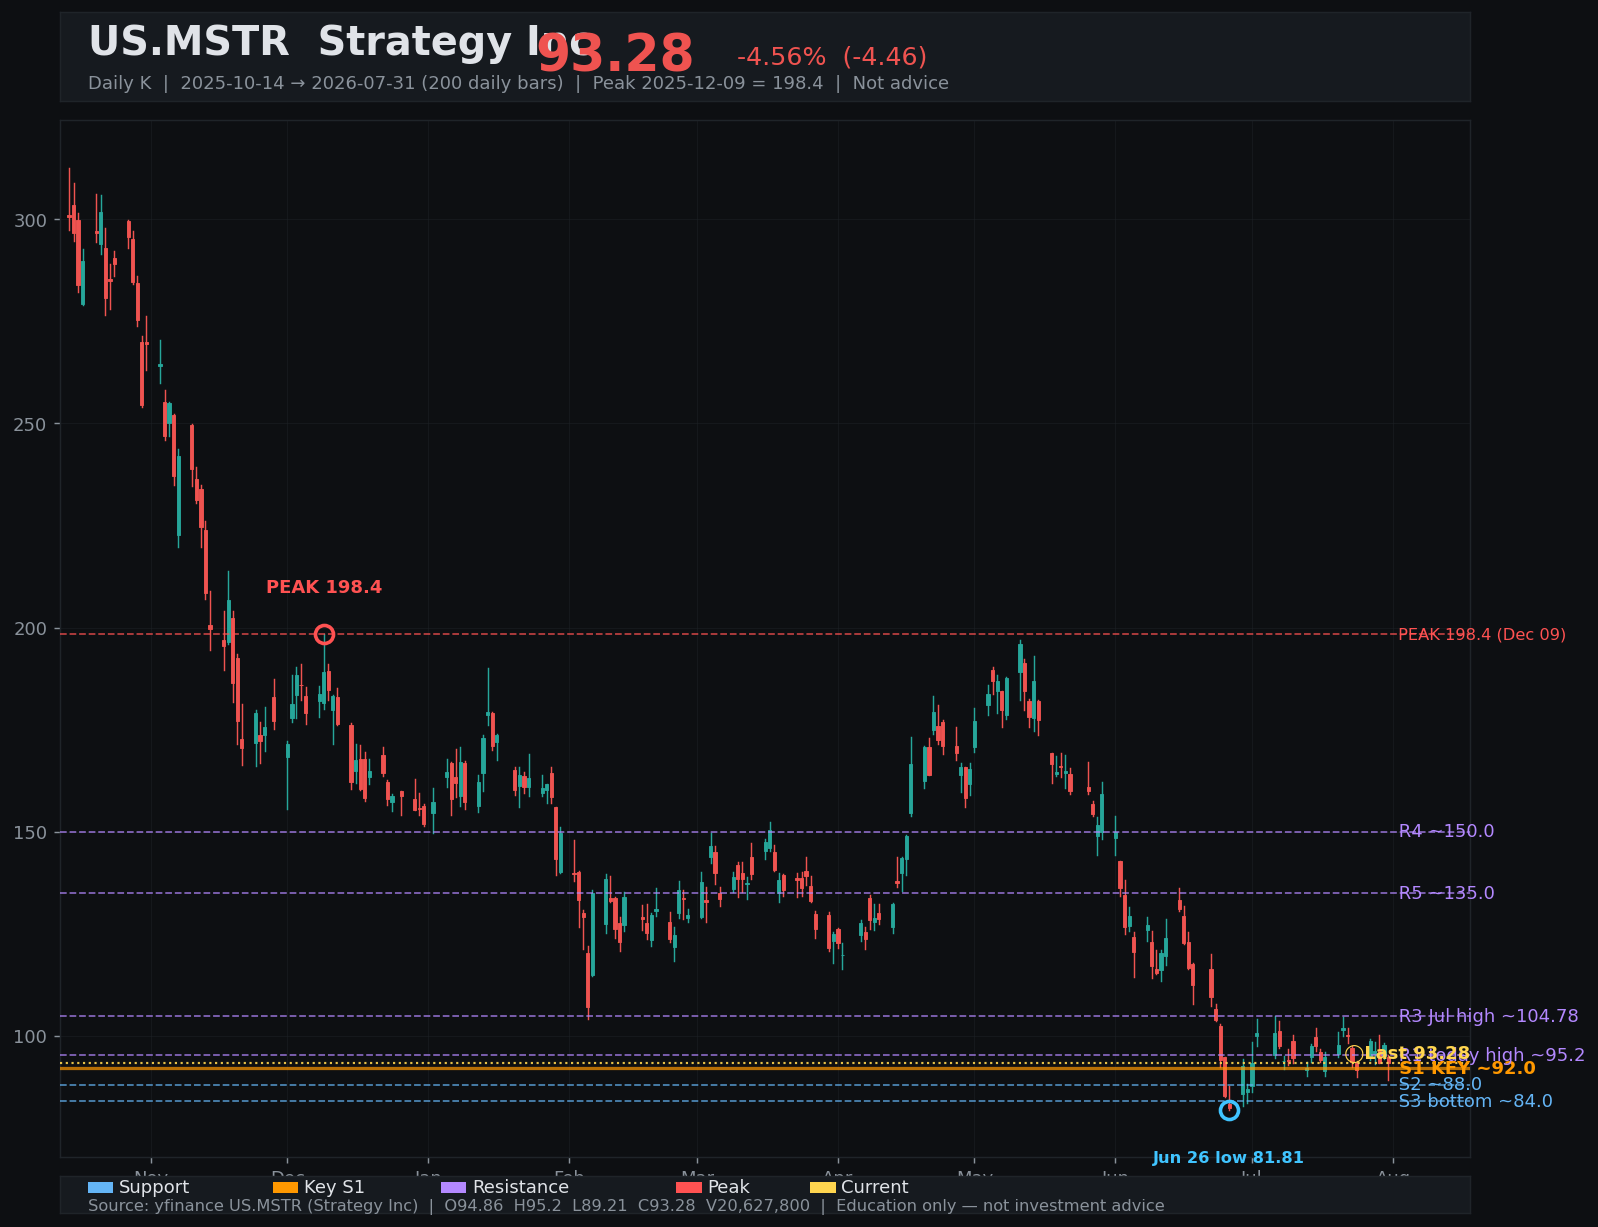Click the 'Source: yfinance US.MSTR' footer text

626,1206
